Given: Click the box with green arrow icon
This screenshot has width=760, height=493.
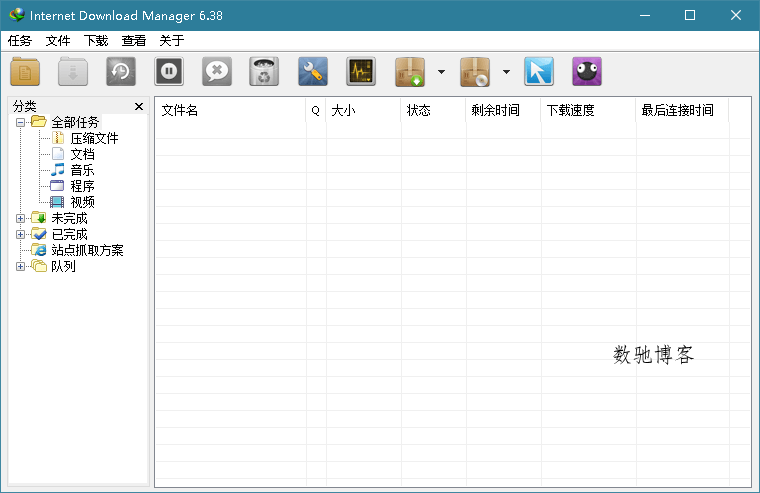Looking at the screenshot, I should pyautogui.click(x=410, y=72).
